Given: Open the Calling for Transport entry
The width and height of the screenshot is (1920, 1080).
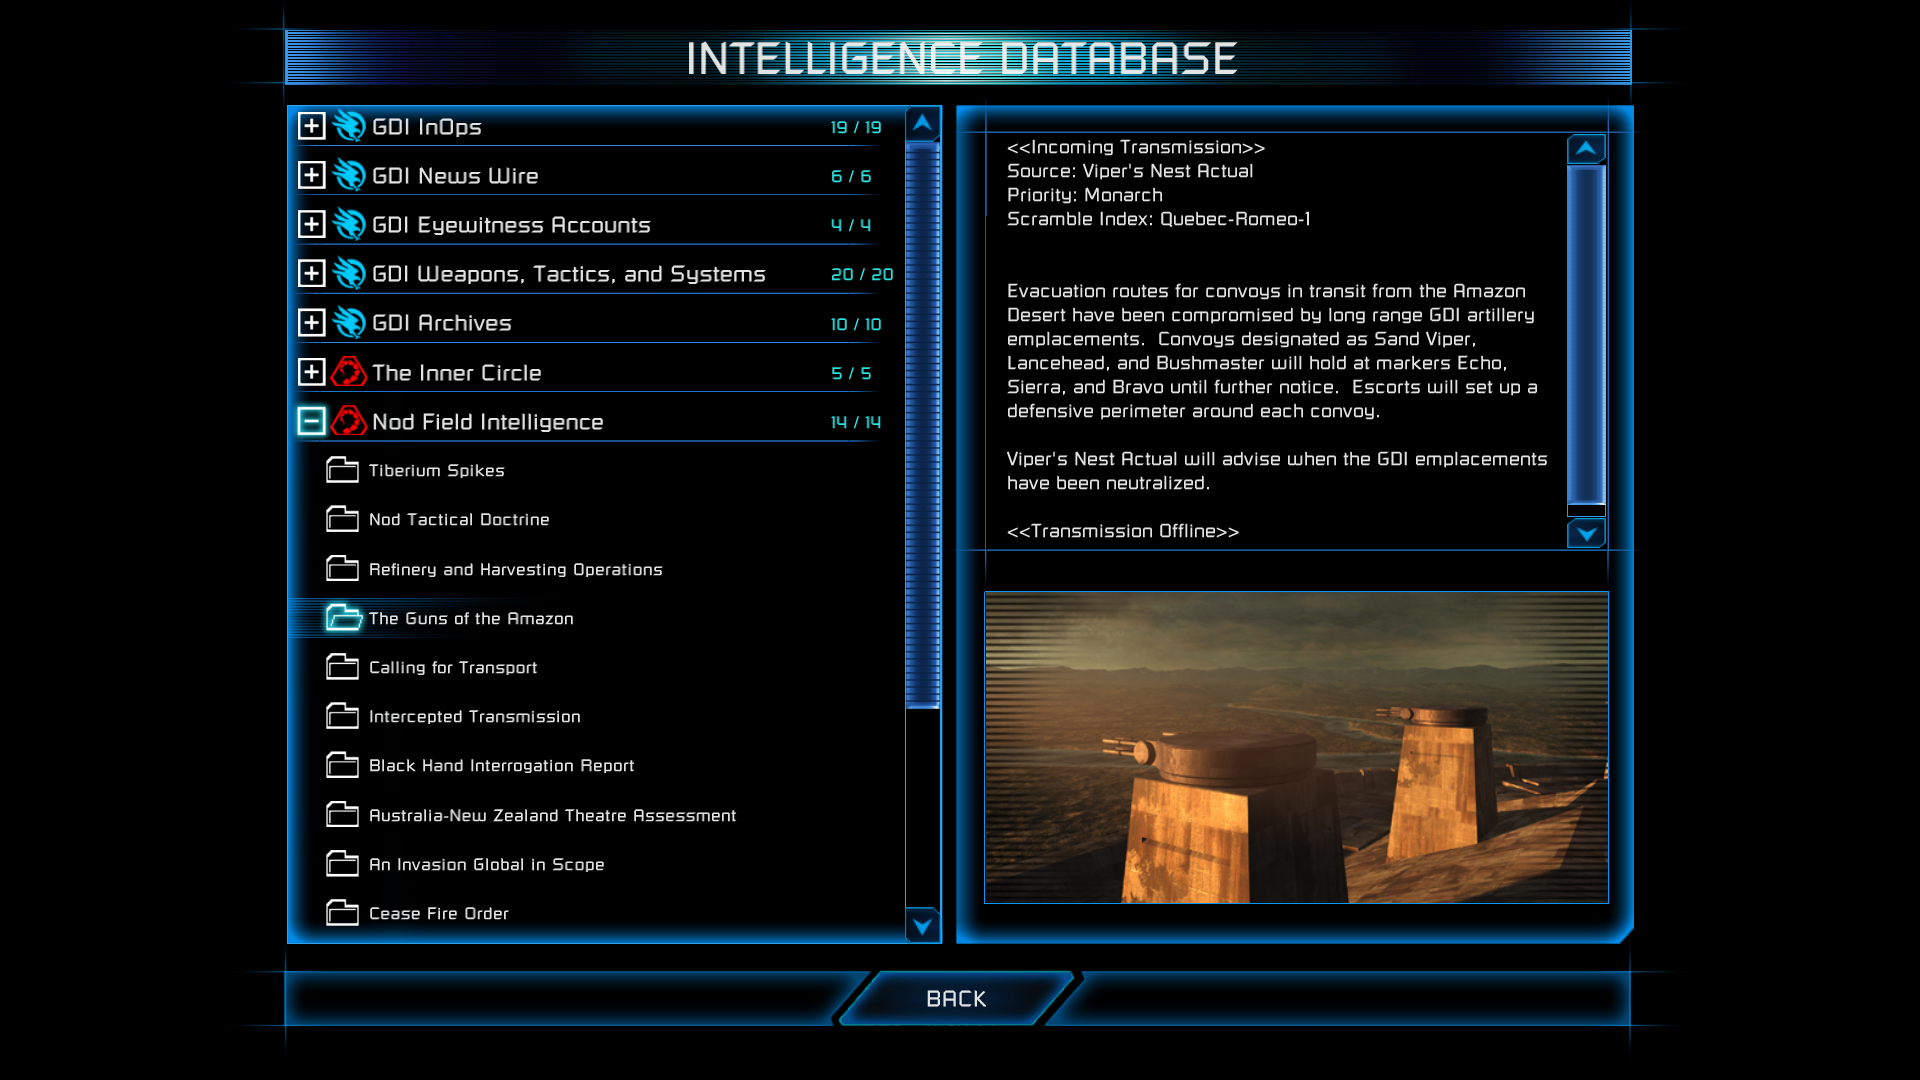Looking at the screenshot, I should (453, 667).
